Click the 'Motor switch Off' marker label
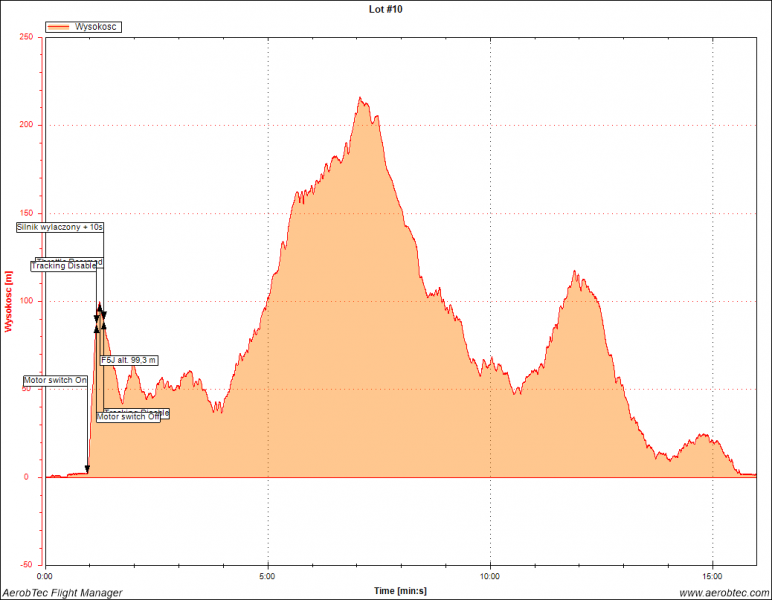The image size is (772, 600). coord(127,417)
